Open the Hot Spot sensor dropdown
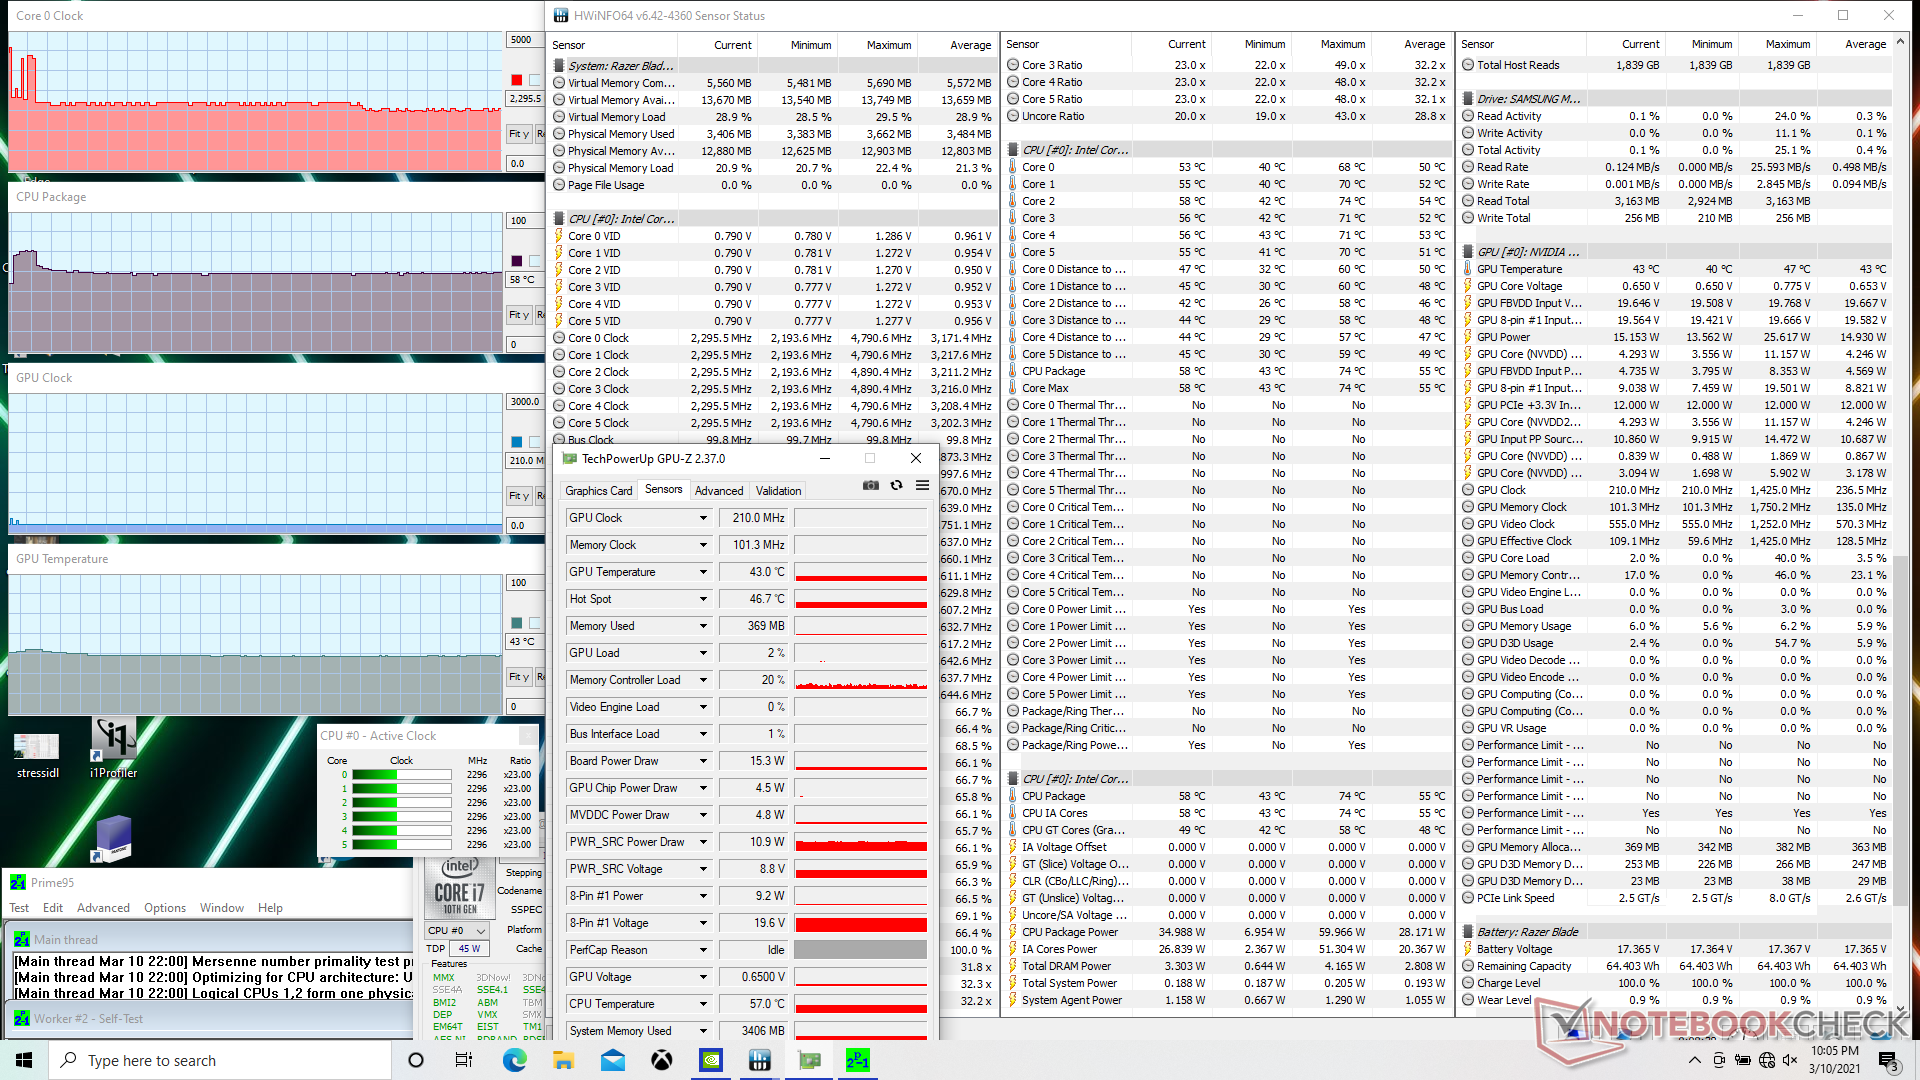This screenshot has height=1080, width=1920. pos(703,599)
